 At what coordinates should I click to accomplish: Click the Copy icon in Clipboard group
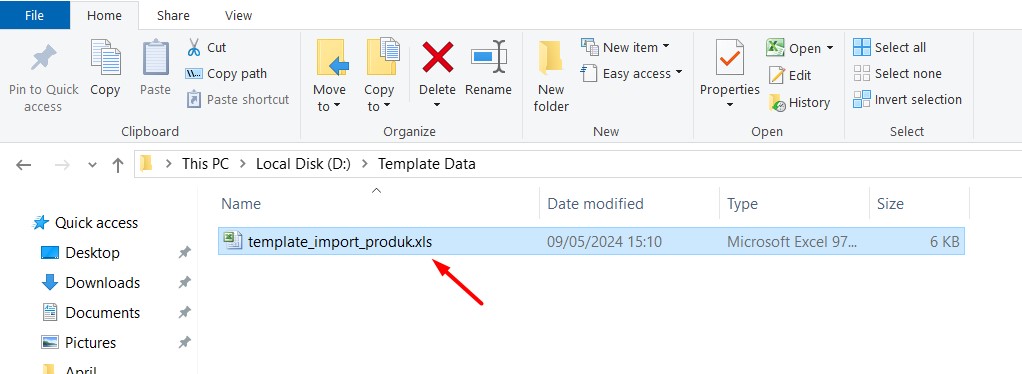(x=105, y=57)
